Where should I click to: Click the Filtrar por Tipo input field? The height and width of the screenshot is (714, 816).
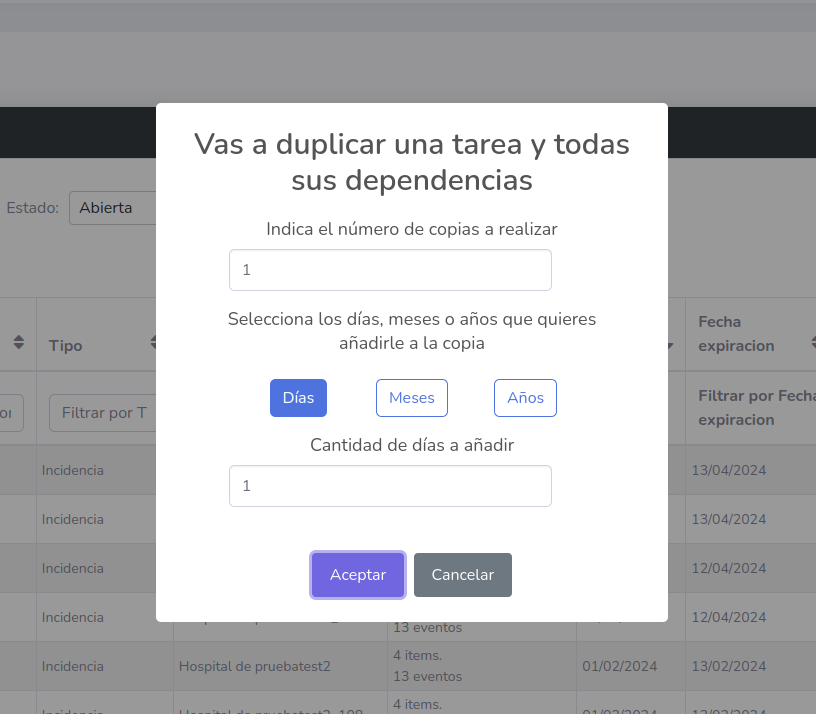[x=103, y=412]
